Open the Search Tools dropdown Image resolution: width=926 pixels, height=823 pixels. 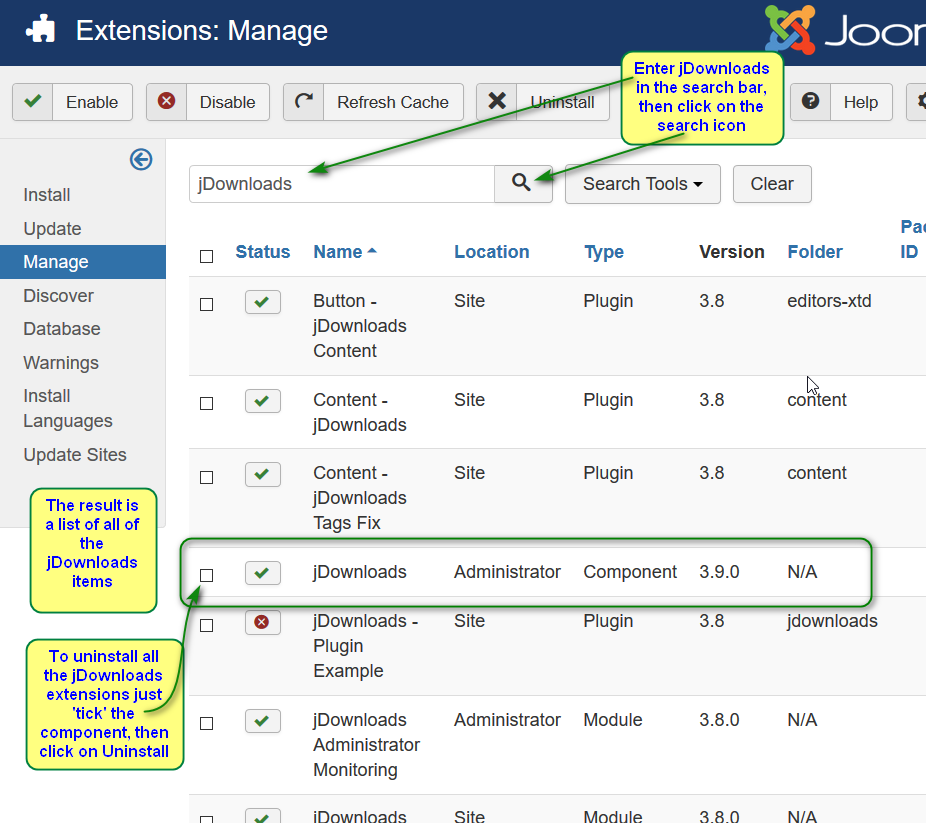pyautogui.click(x=643, y=184)
